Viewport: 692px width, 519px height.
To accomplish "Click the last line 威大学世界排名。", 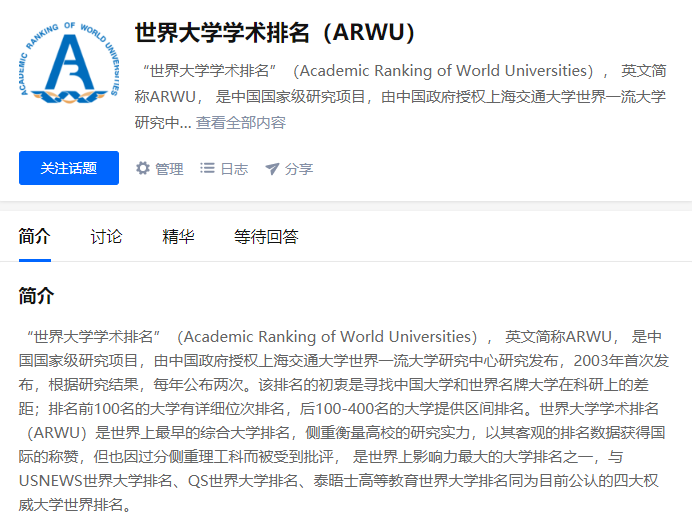I will (75, 504).
